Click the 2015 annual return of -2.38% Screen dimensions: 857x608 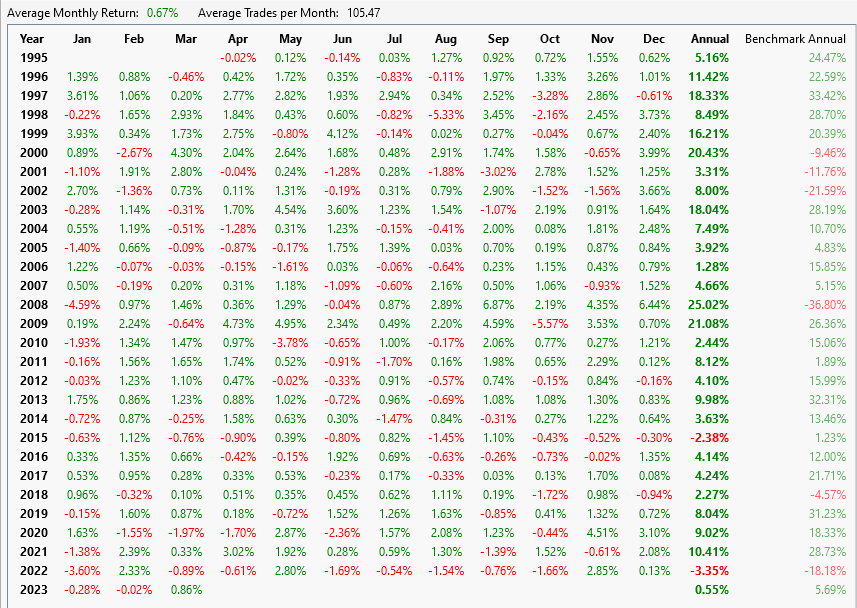pos(709,438)
